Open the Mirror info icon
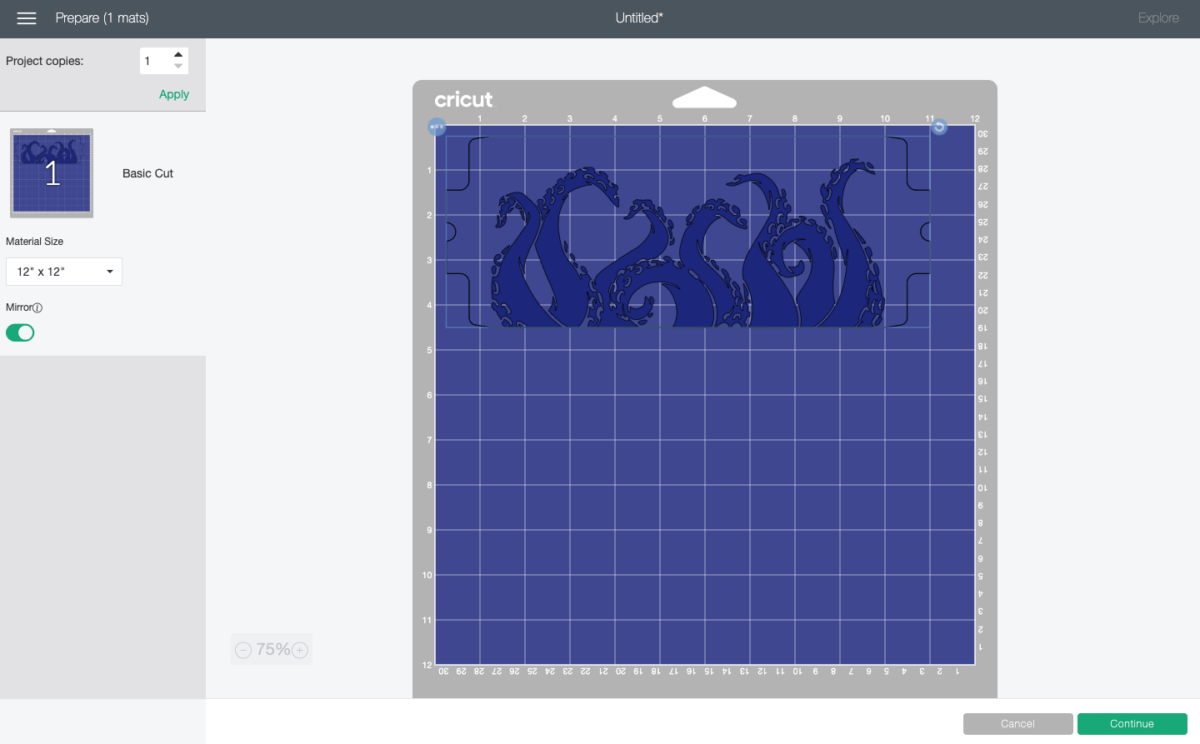Image resolution: width=1200 pixels, height=744 pixels. pos(38,308)
